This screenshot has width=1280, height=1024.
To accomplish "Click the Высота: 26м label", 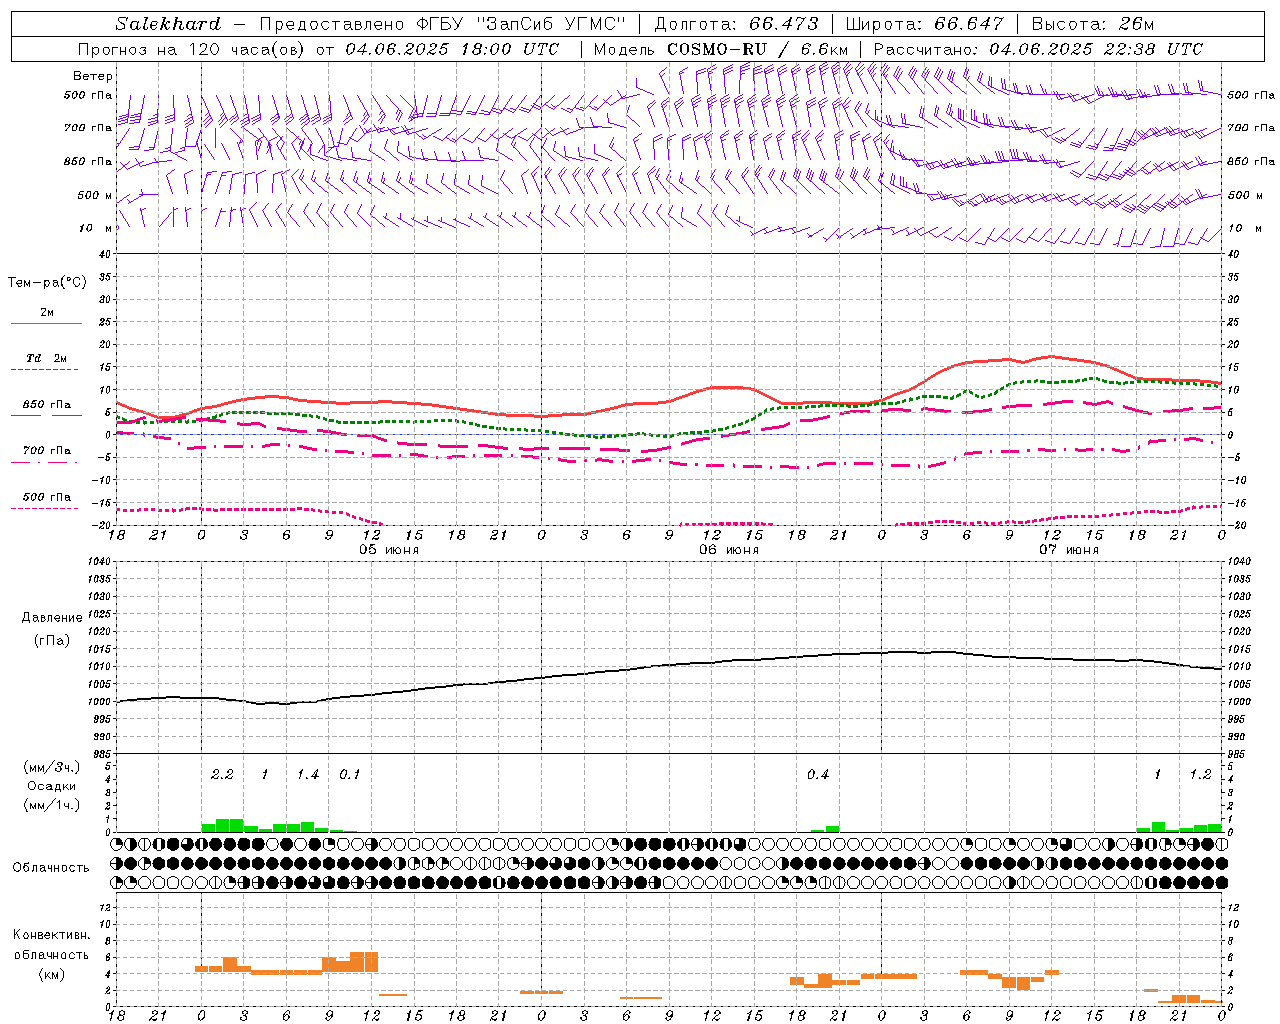I will click(1092, 24).
